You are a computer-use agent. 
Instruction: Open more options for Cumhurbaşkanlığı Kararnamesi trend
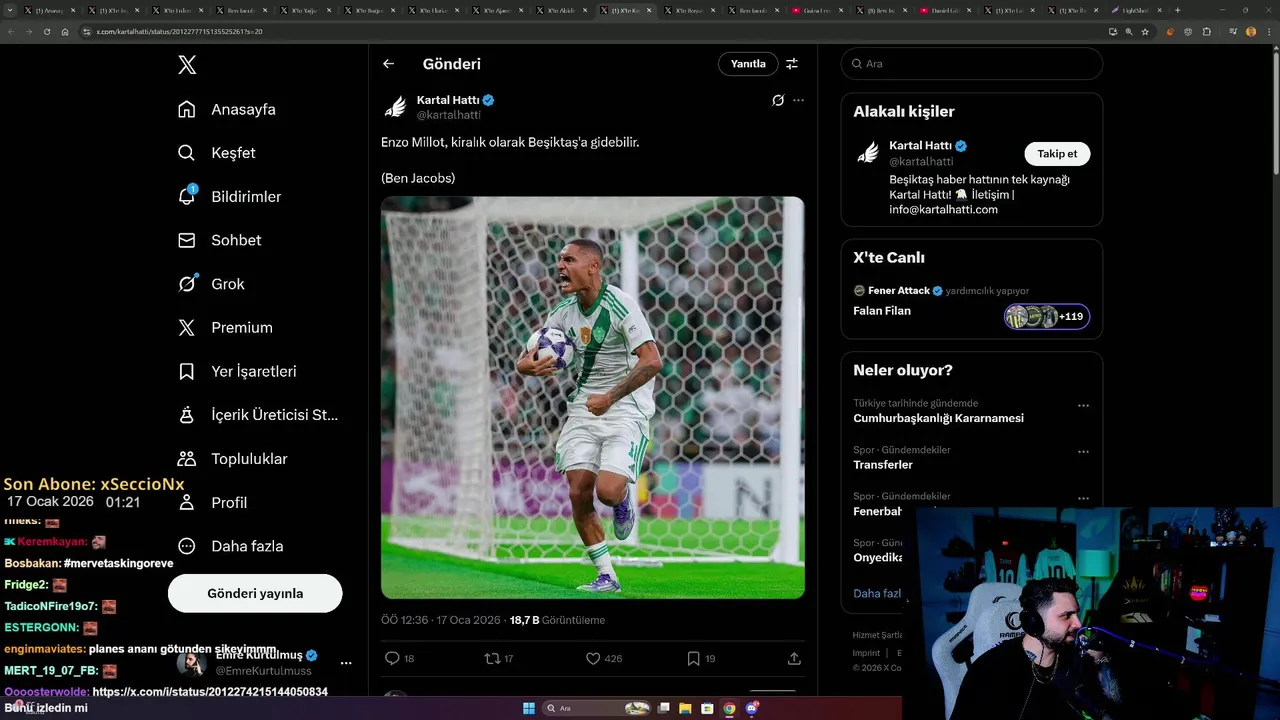point(1083,406)
